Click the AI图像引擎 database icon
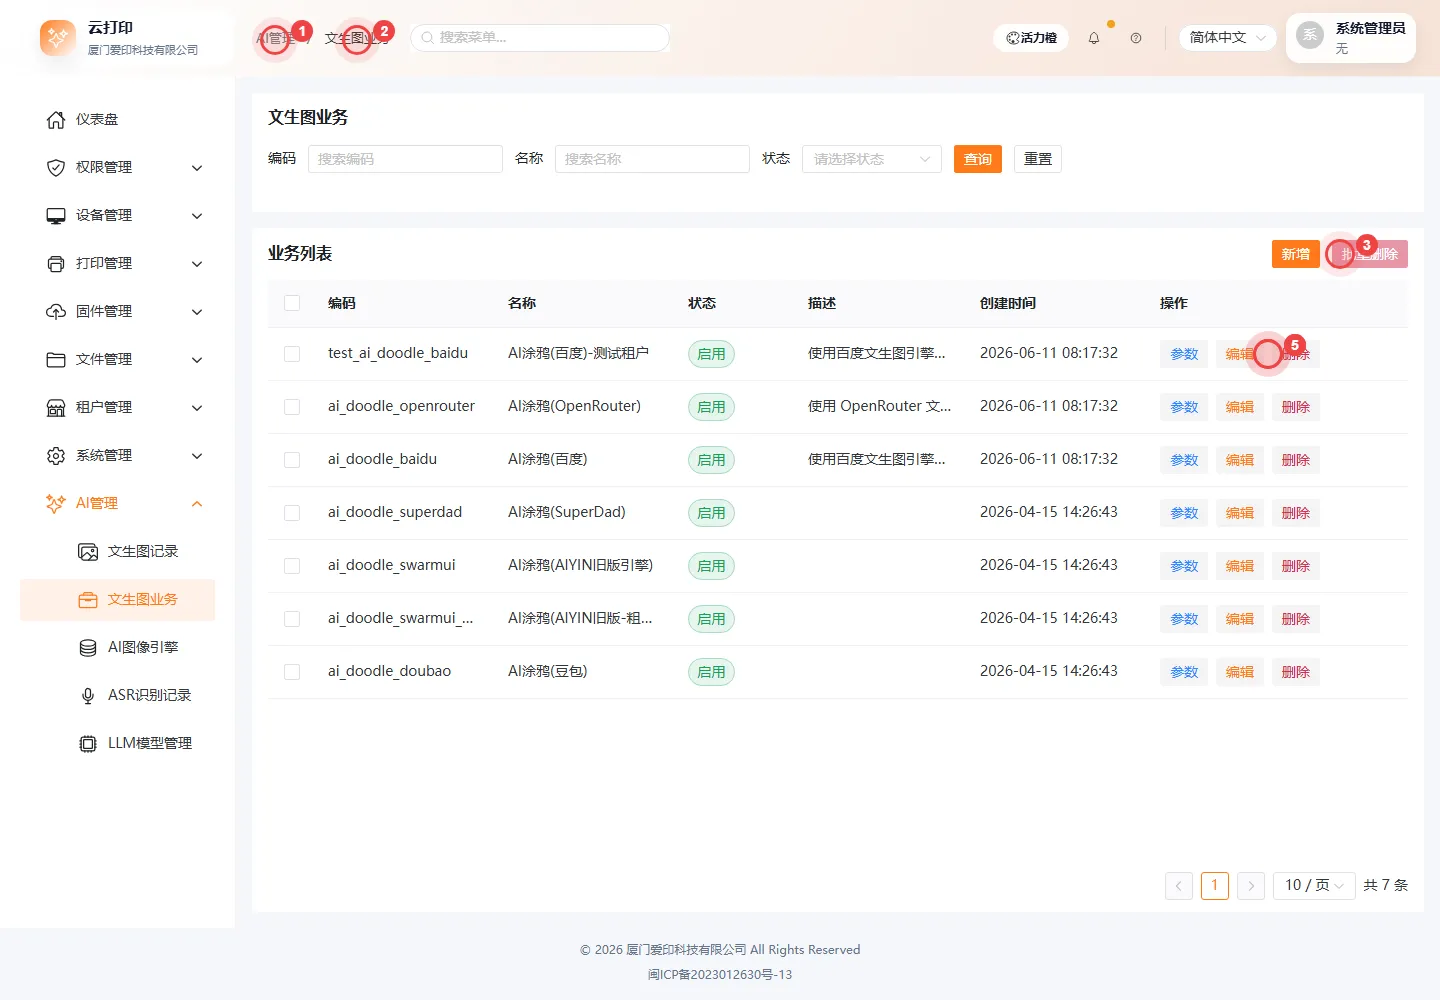 (x=88, y=648)
